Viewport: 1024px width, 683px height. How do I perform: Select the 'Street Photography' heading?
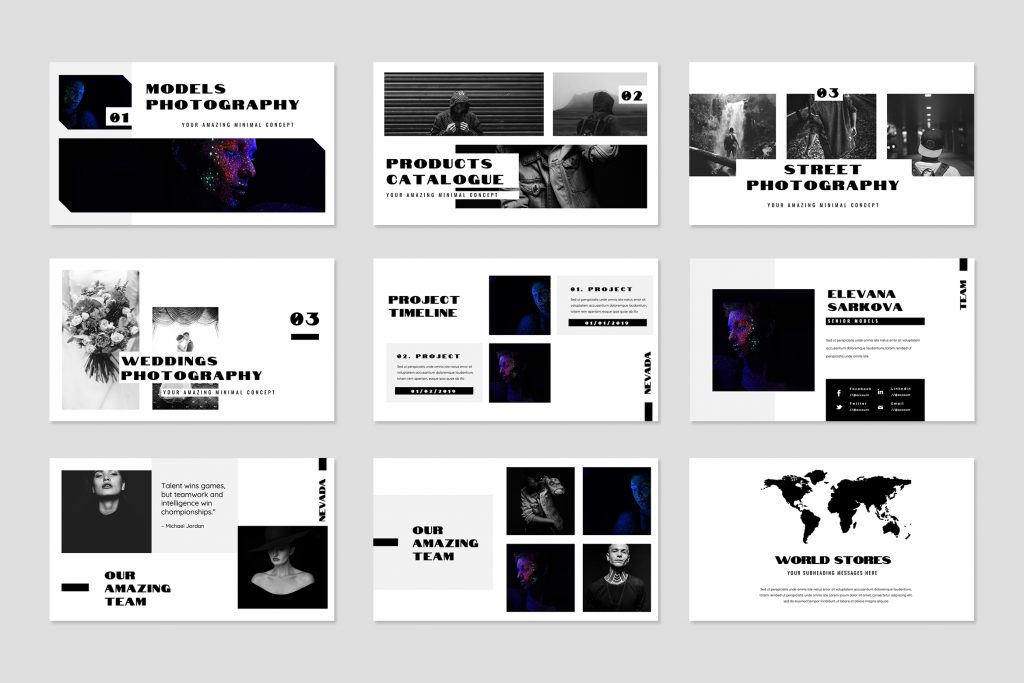click(x=823, y=178)
